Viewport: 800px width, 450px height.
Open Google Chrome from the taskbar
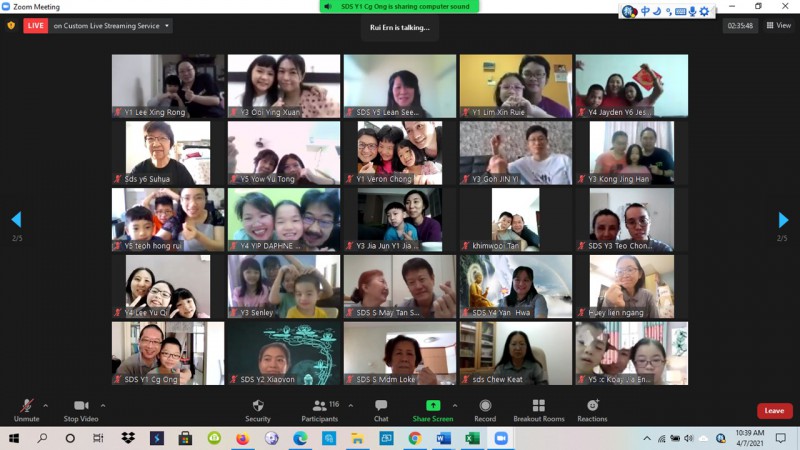tap(414, 438)
